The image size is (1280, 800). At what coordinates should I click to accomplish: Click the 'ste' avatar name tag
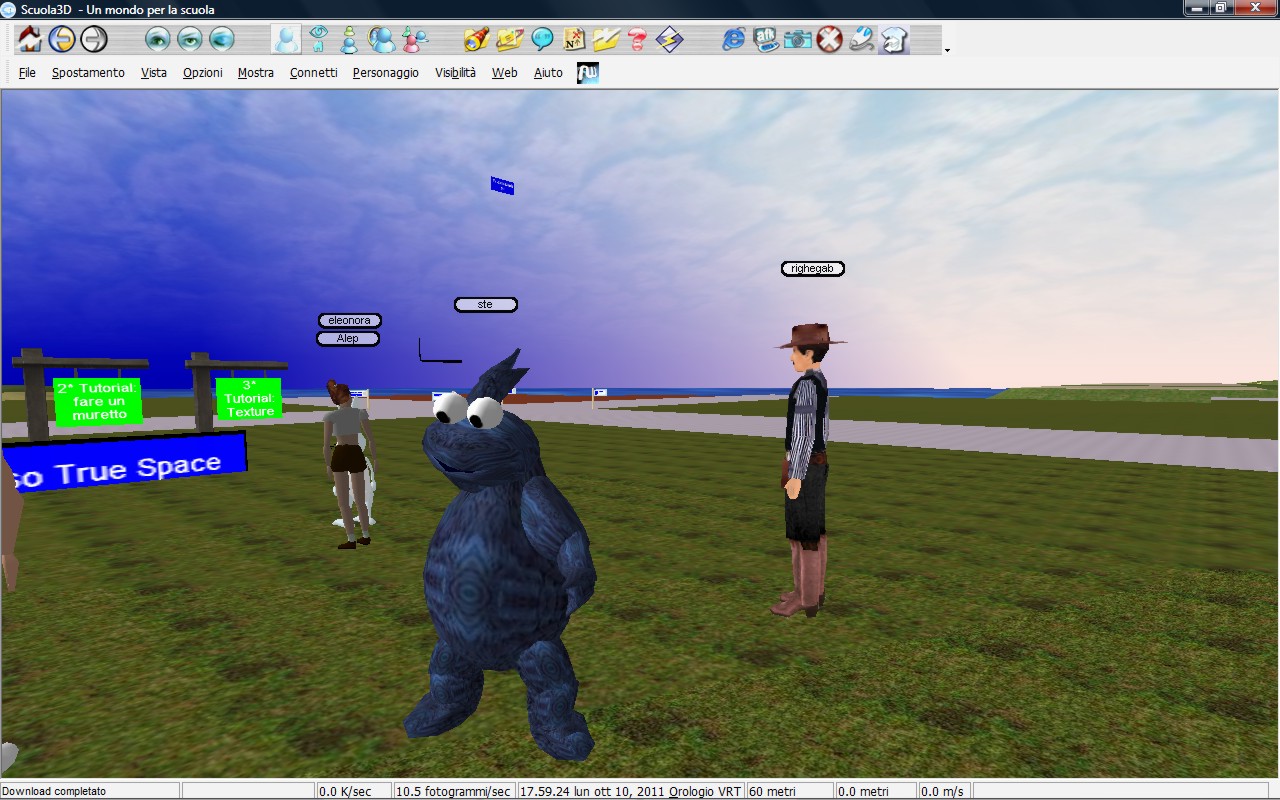486,304
